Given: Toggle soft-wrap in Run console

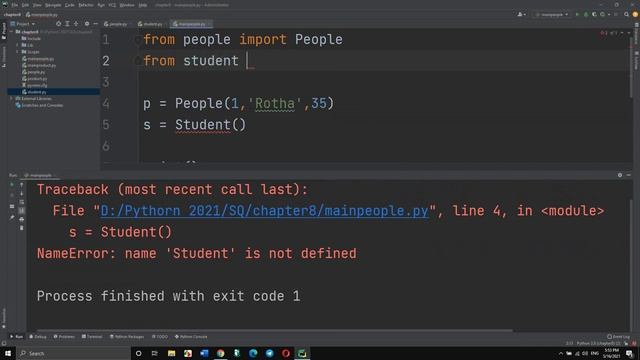Looking at the screenshot, I should coord(22,202).
